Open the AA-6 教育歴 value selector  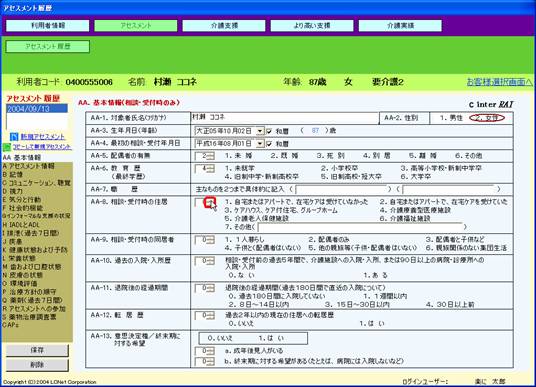pos(205,169)
